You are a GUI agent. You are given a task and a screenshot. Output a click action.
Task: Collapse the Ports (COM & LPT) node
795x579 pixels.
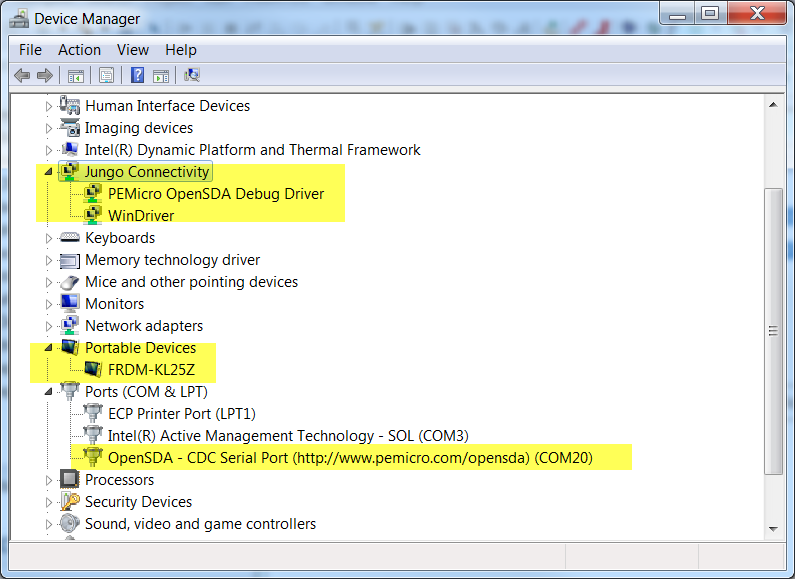49,391
